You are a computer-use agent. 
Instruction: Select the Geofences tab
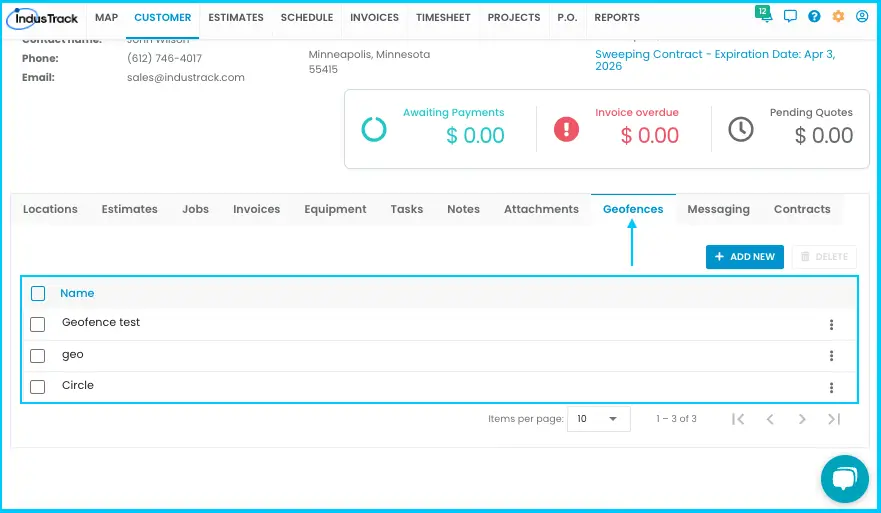click(633, 209)
